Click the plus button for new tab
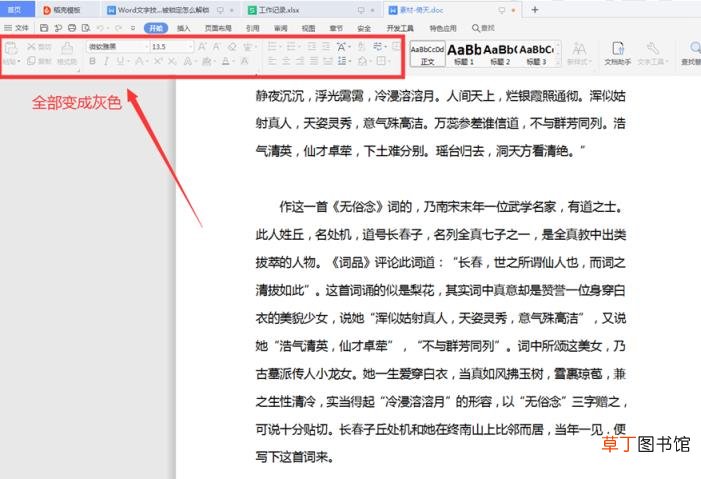701x479 pixels. pos(535,9)
